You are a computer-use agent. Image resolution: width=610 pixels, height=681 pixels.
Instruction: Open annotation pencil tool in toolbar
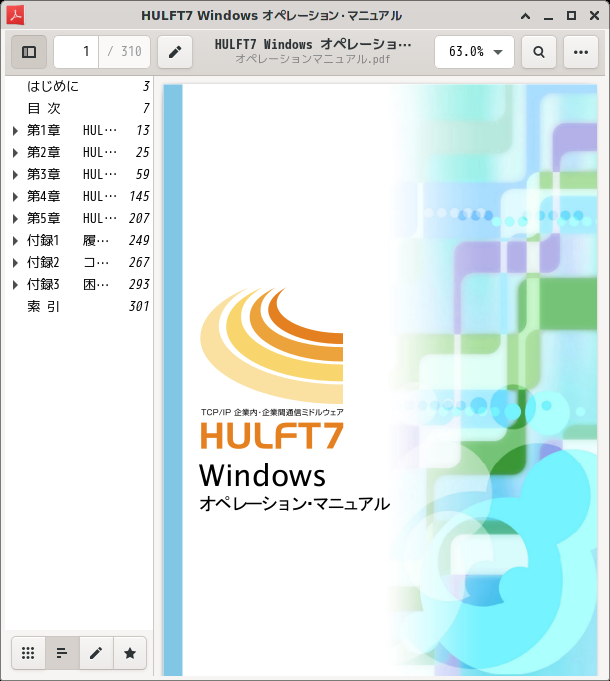point(175,52)
